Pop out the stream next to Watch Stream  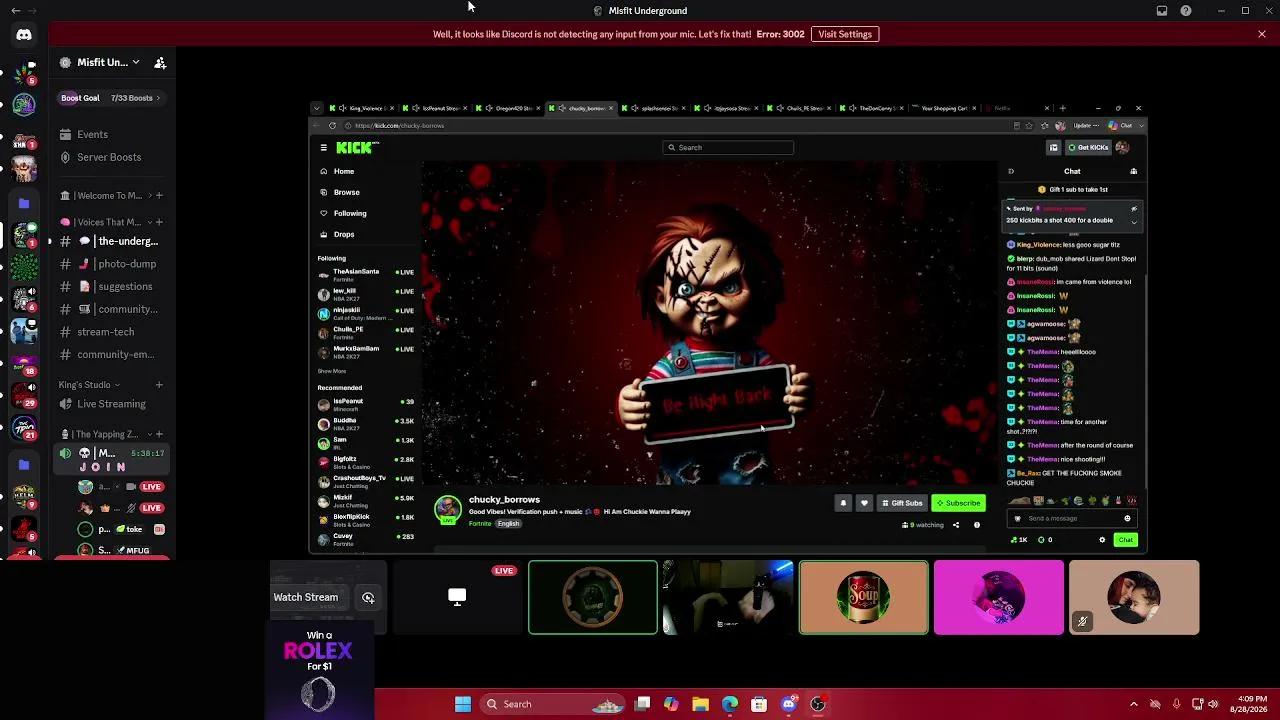(x=368, y=598)
